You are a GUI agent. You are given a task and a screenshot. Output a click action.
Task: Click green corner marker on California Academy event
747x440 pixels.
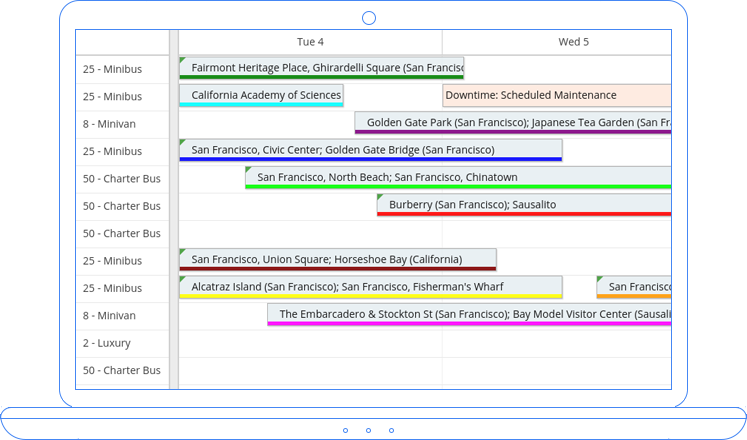[182, 88]
